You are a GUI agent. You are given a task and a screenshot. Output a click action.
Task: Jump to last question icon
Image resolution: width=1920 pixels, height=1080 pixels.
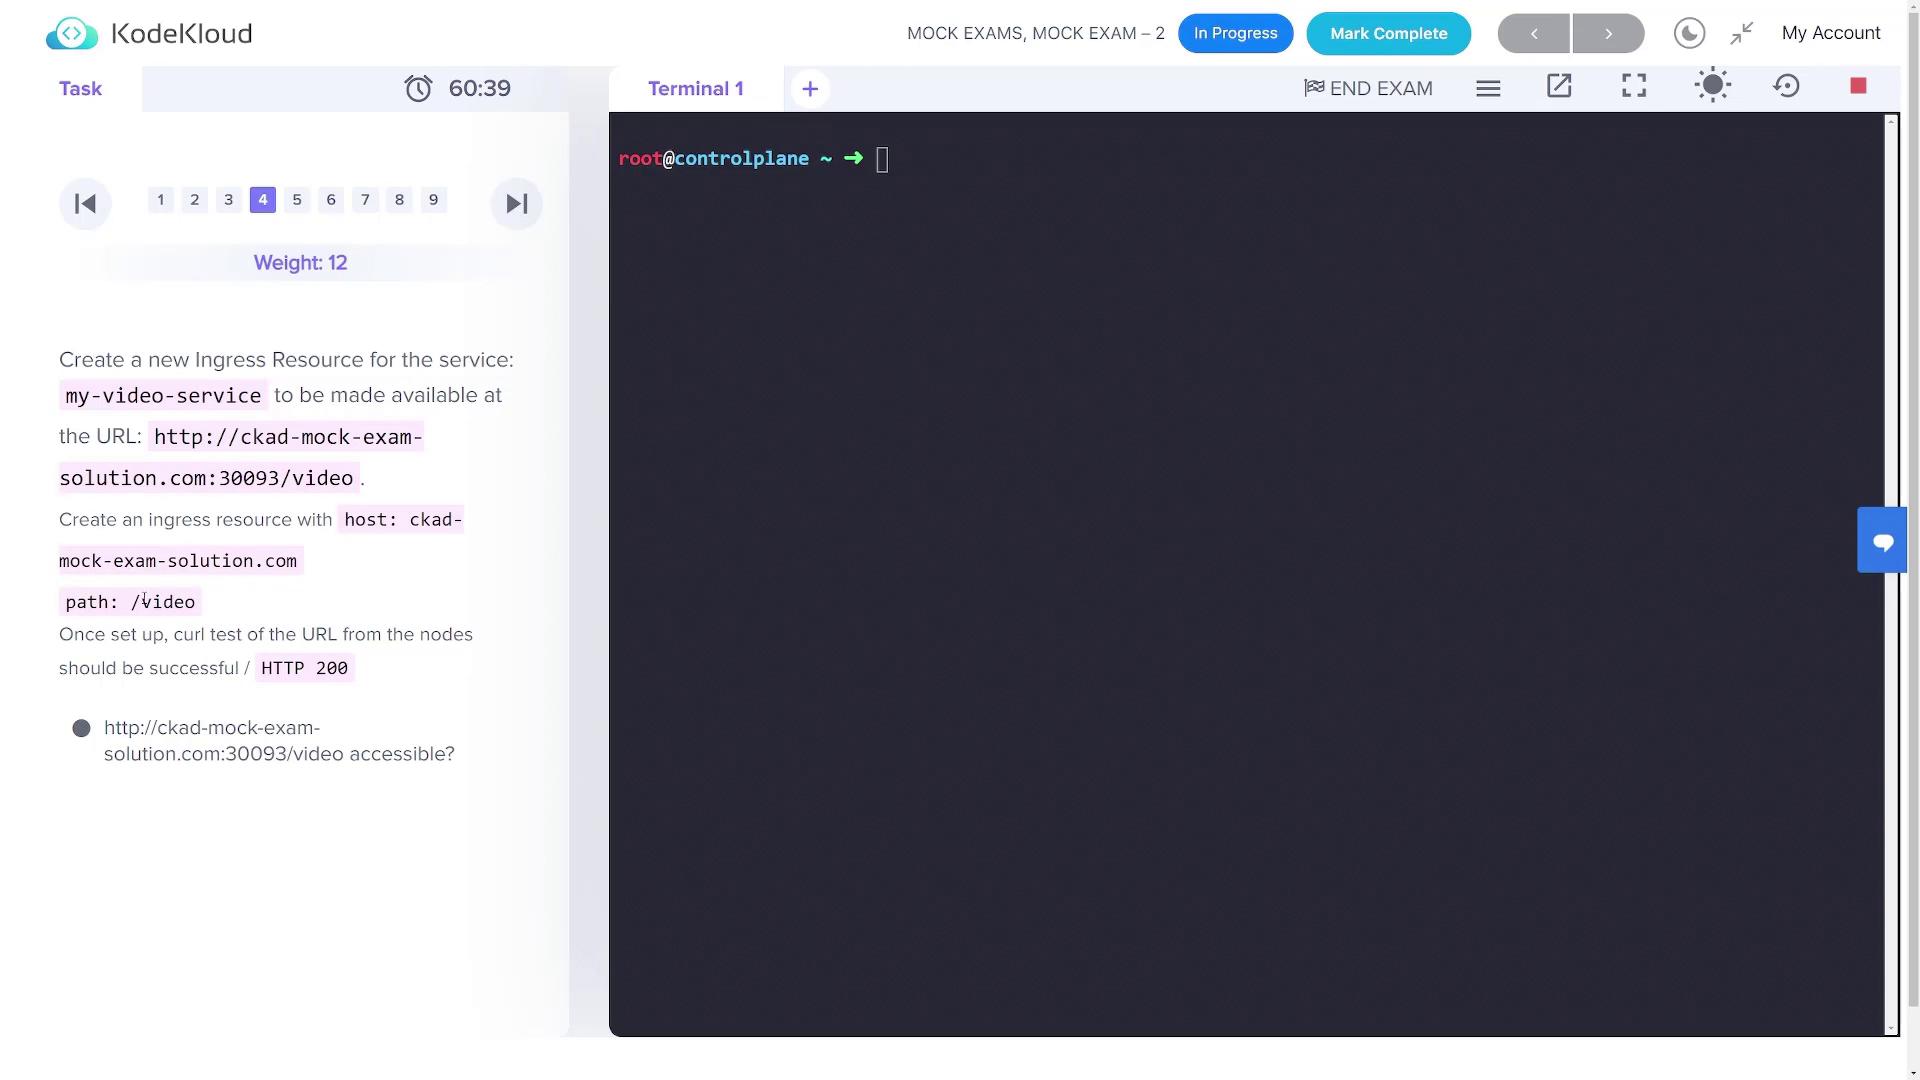point(516,204)
